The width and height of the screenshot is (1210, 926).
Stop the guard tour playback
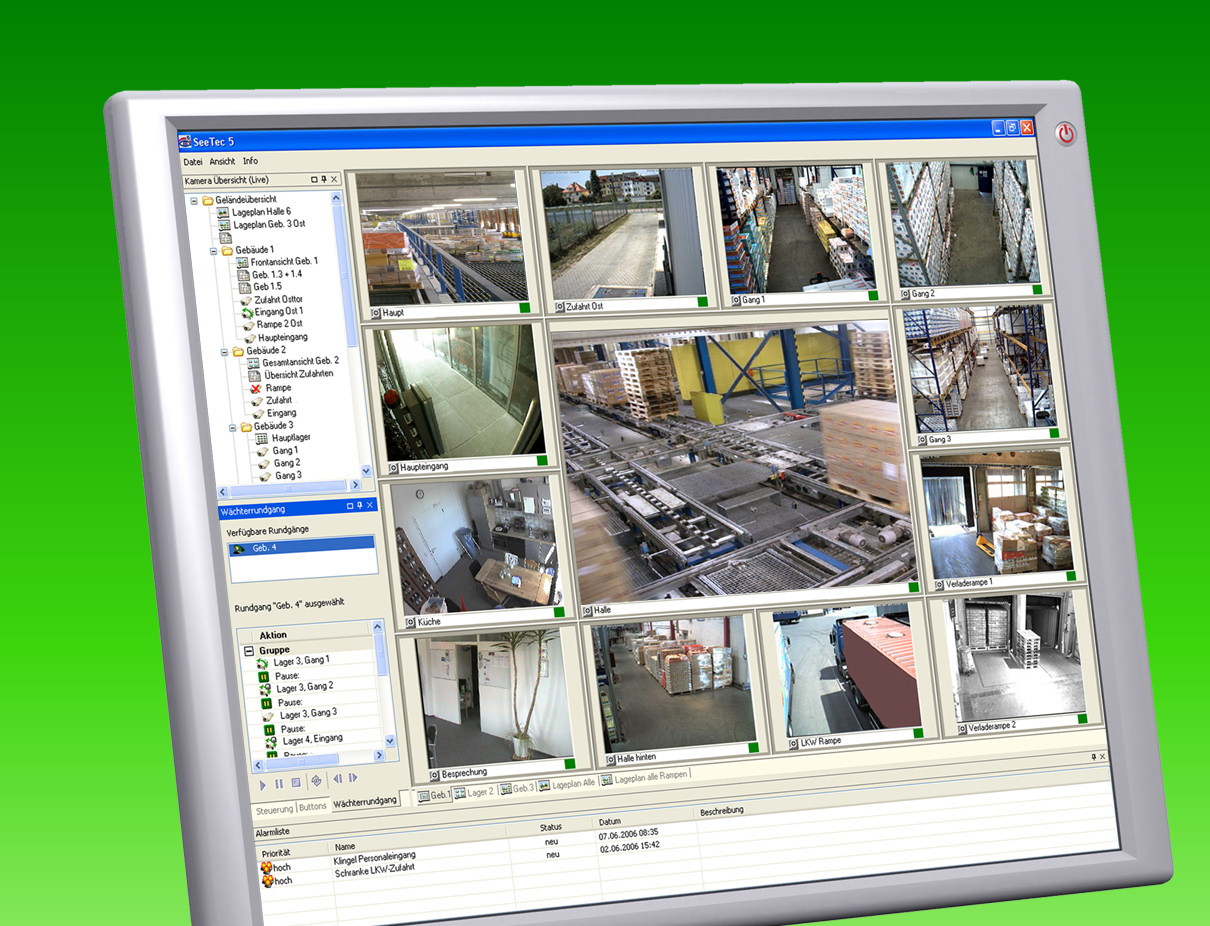pyautogui.click(x=295, y=782)
